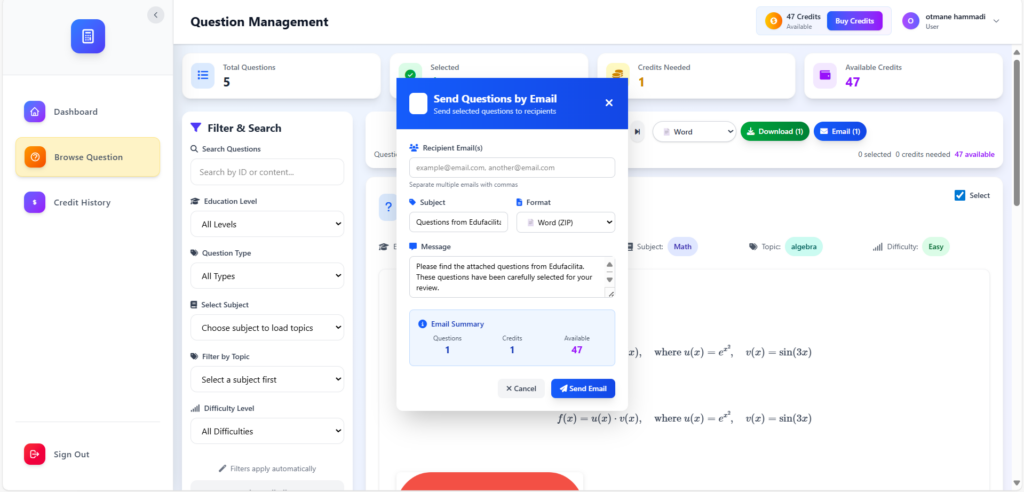Viewport: 1024px width, 492px height.
Task: Open the Format dropdown in the dialog
Action: click(x=566, y=222)
